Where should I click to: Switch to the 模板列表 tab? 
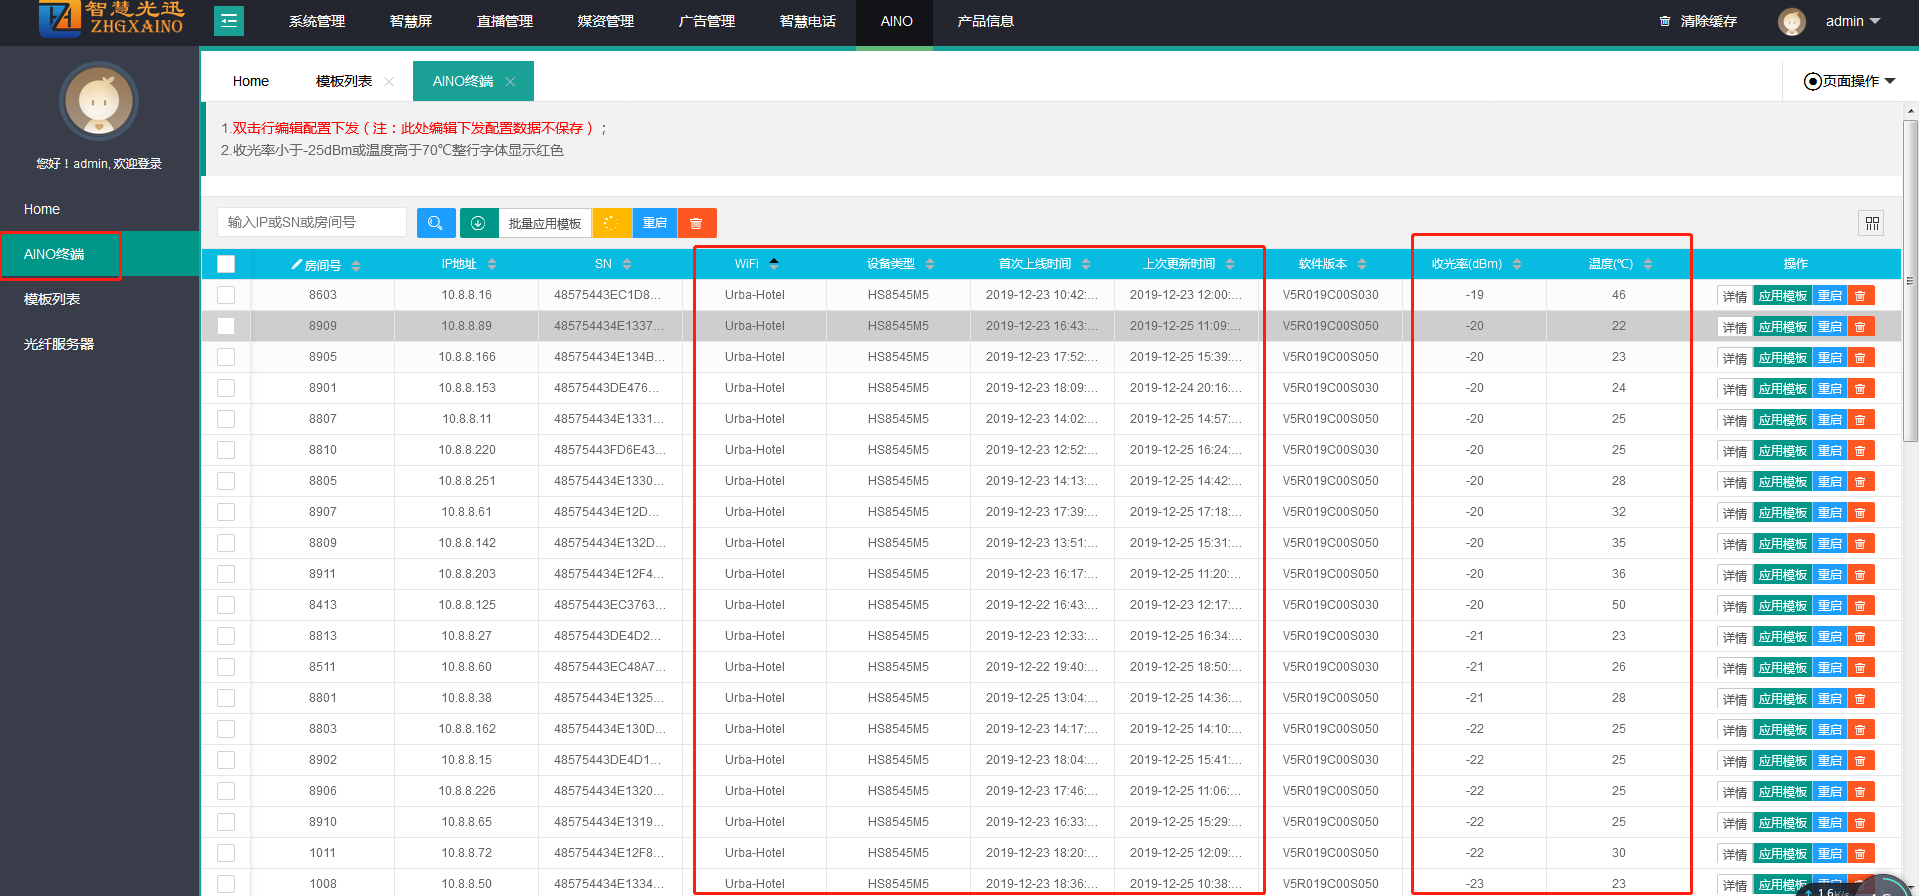tap(343, 81)
